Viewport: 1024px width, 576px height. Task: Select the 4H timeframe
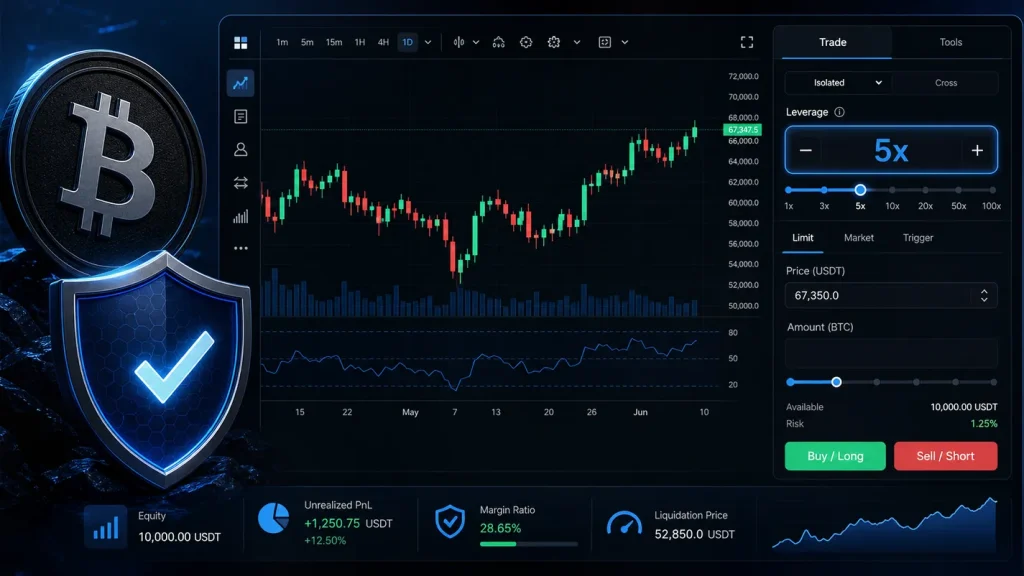[383, 42]
